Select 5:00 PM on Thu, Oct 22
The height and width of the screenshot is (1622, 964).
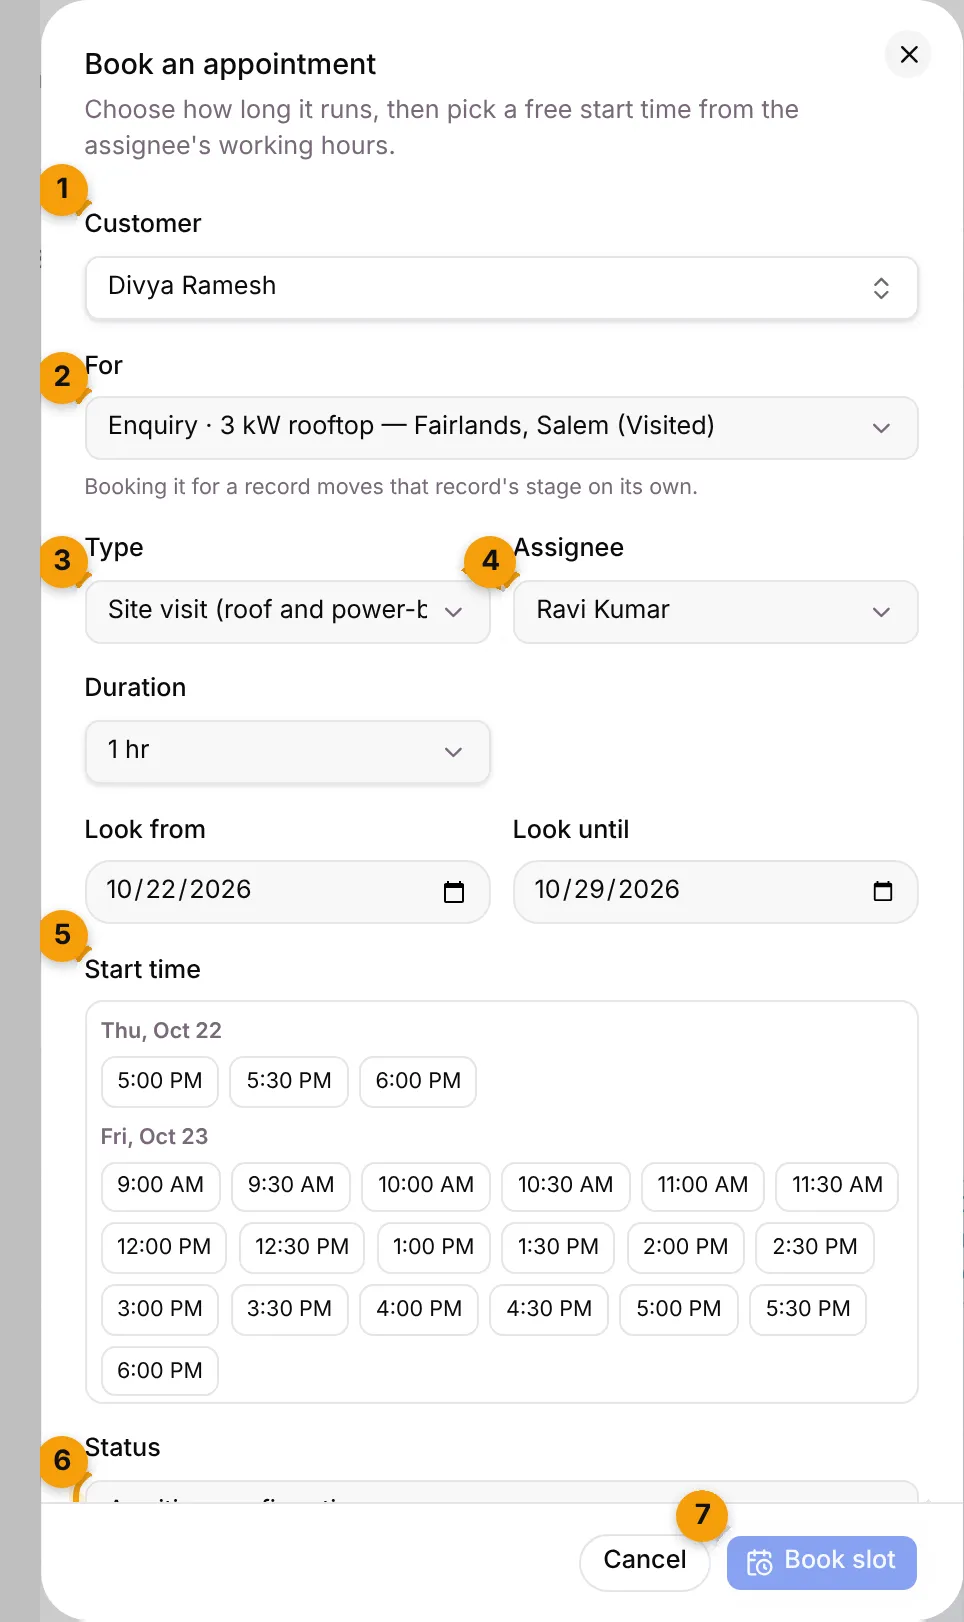pos(160,1082)
